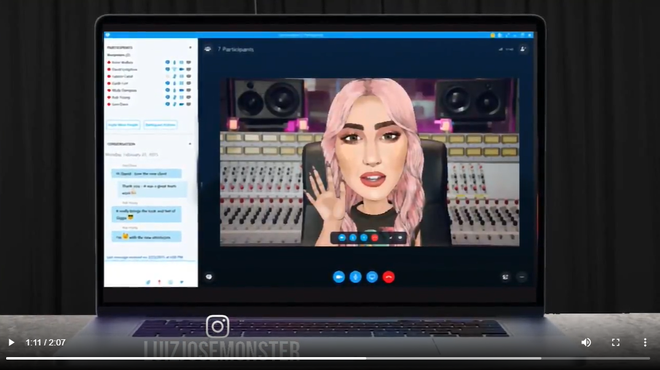Click the microphone icon in Molly Dempsey's row
This screenshot has width=660, height=370.
175,91
